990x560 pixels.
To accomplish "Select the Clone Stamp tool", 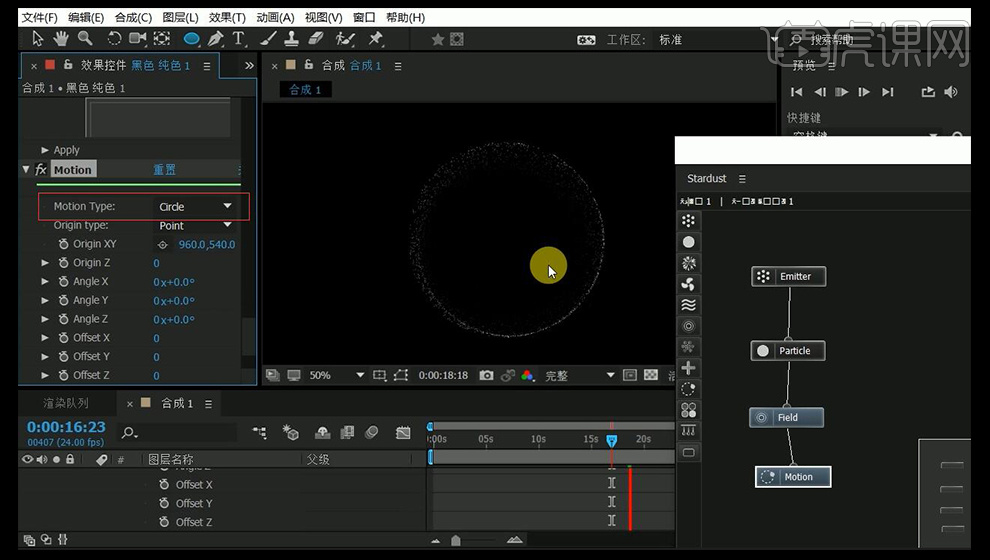I will click(292, 39).
